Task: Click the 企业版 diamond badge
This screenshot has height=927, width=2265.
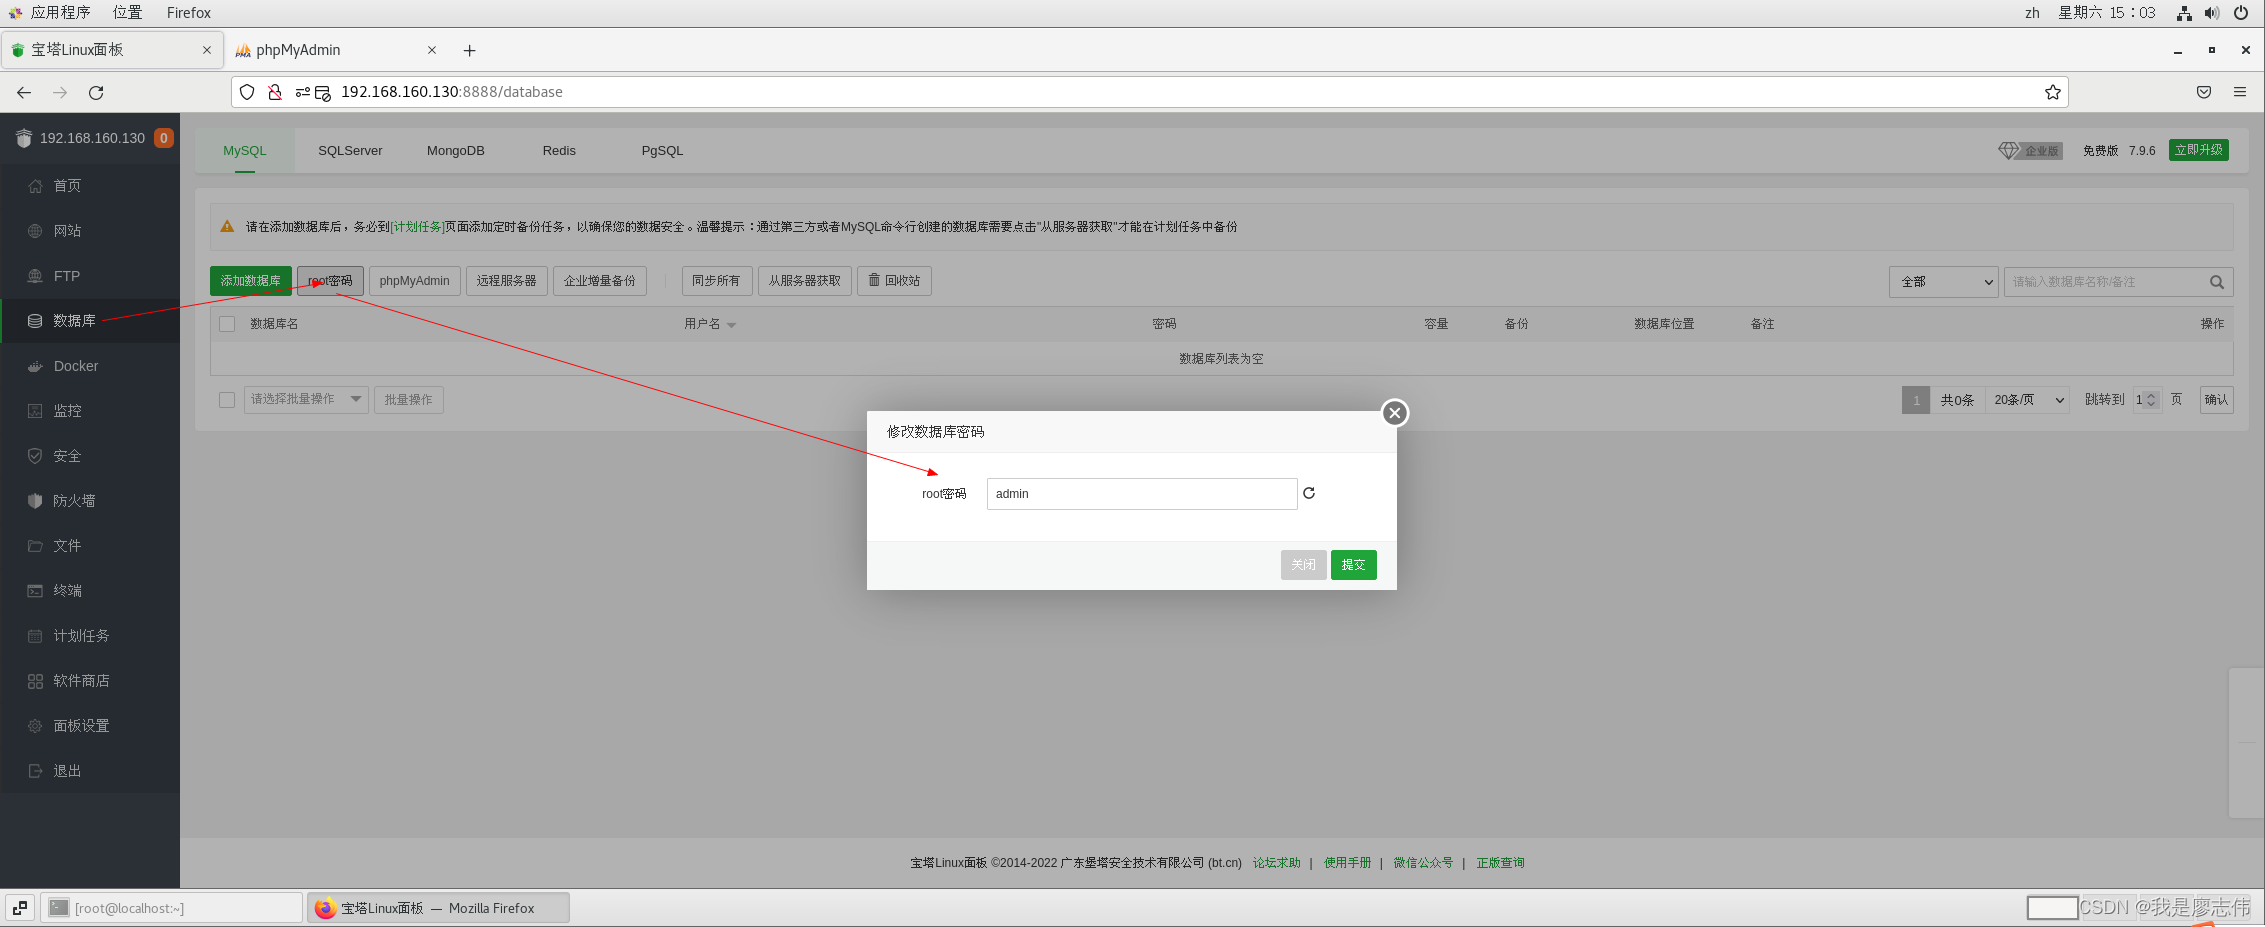Action: click(x=2030, y=150)
